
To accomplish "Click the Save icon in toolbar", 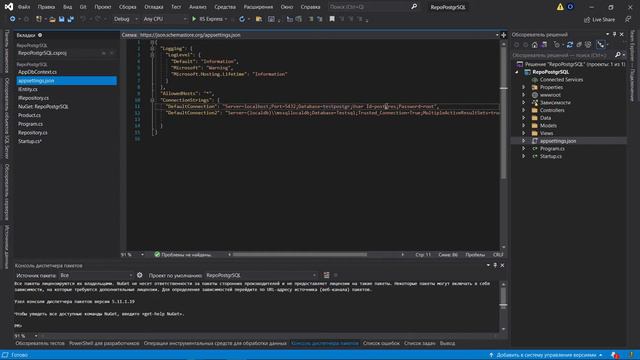I will click(62, 19).
